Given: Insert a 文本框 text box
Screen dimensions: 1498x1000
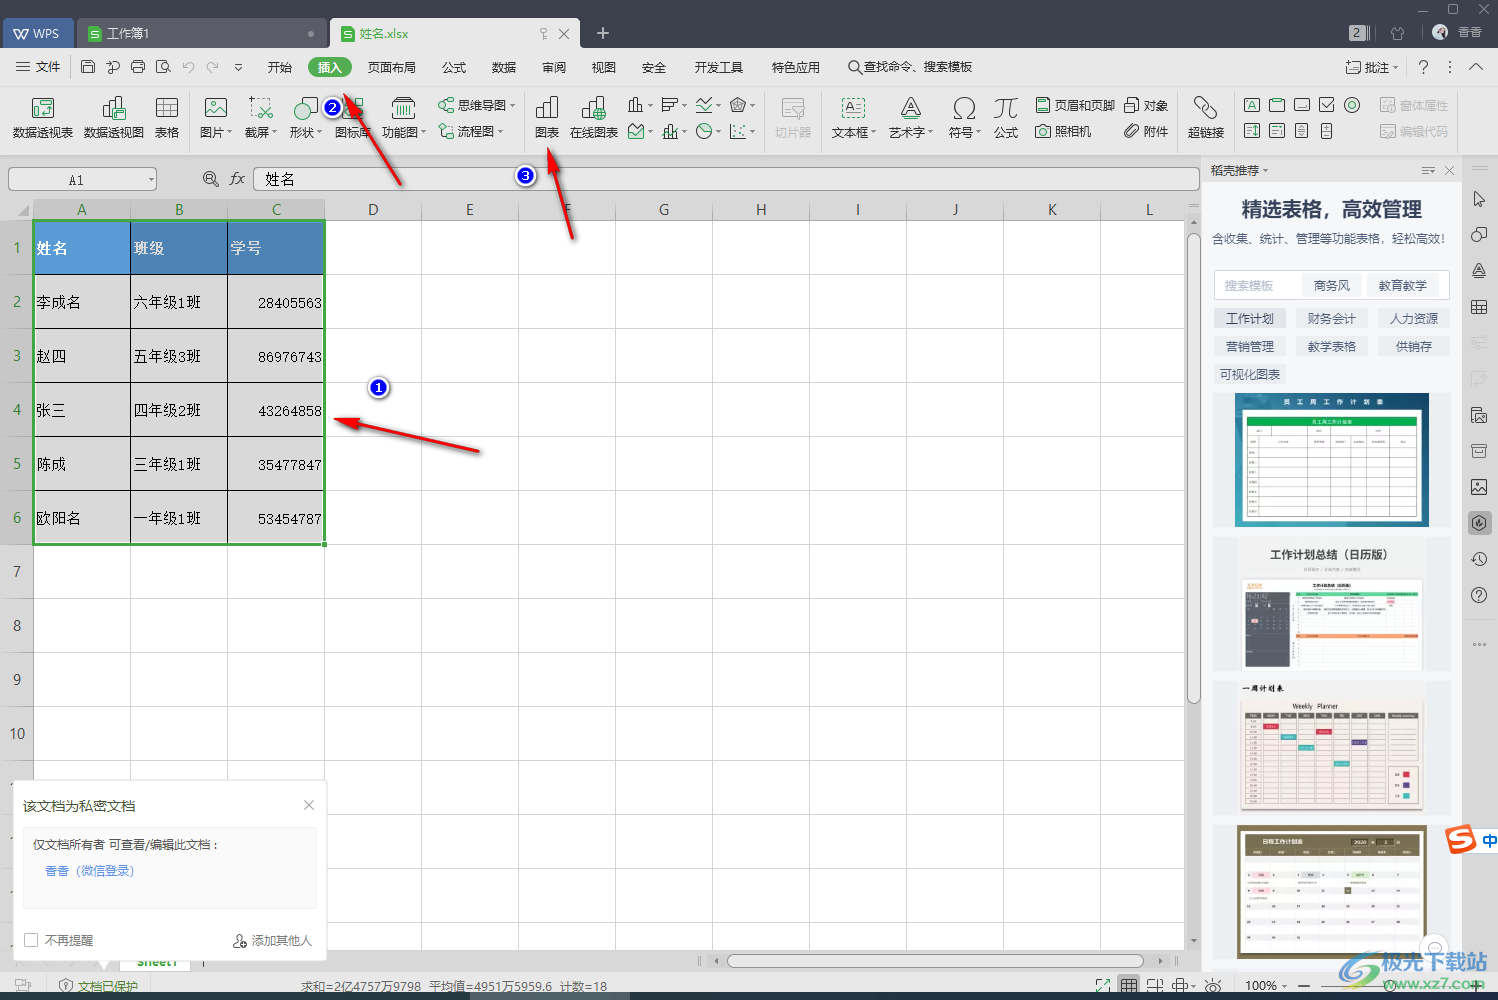Looking at the screenshot, I should tap(853, 118).
